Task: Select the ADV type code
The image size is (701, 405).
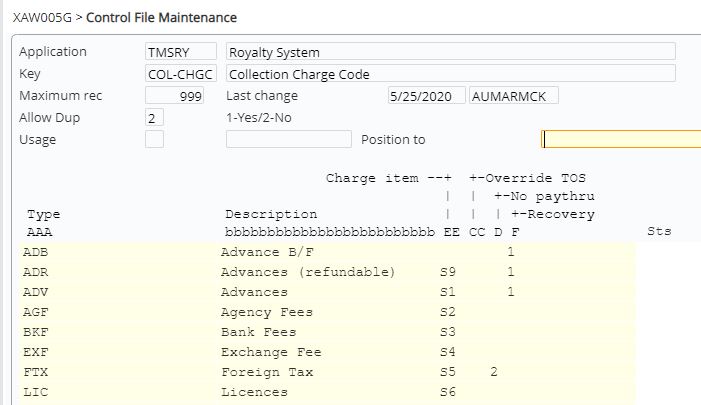Action: click(x=35, y=292)
